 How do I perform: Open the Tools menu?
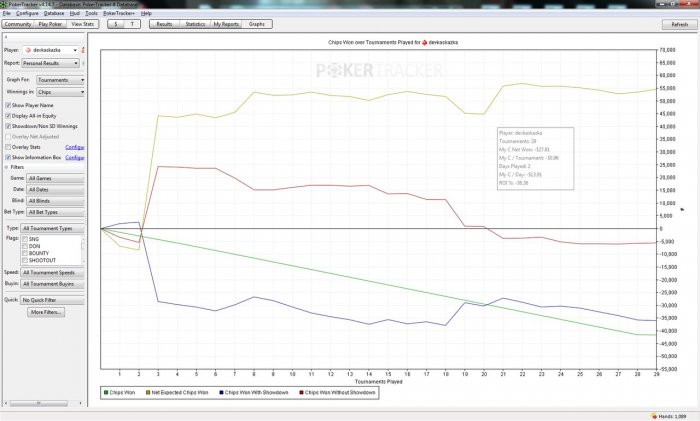(x=91, y=13)
